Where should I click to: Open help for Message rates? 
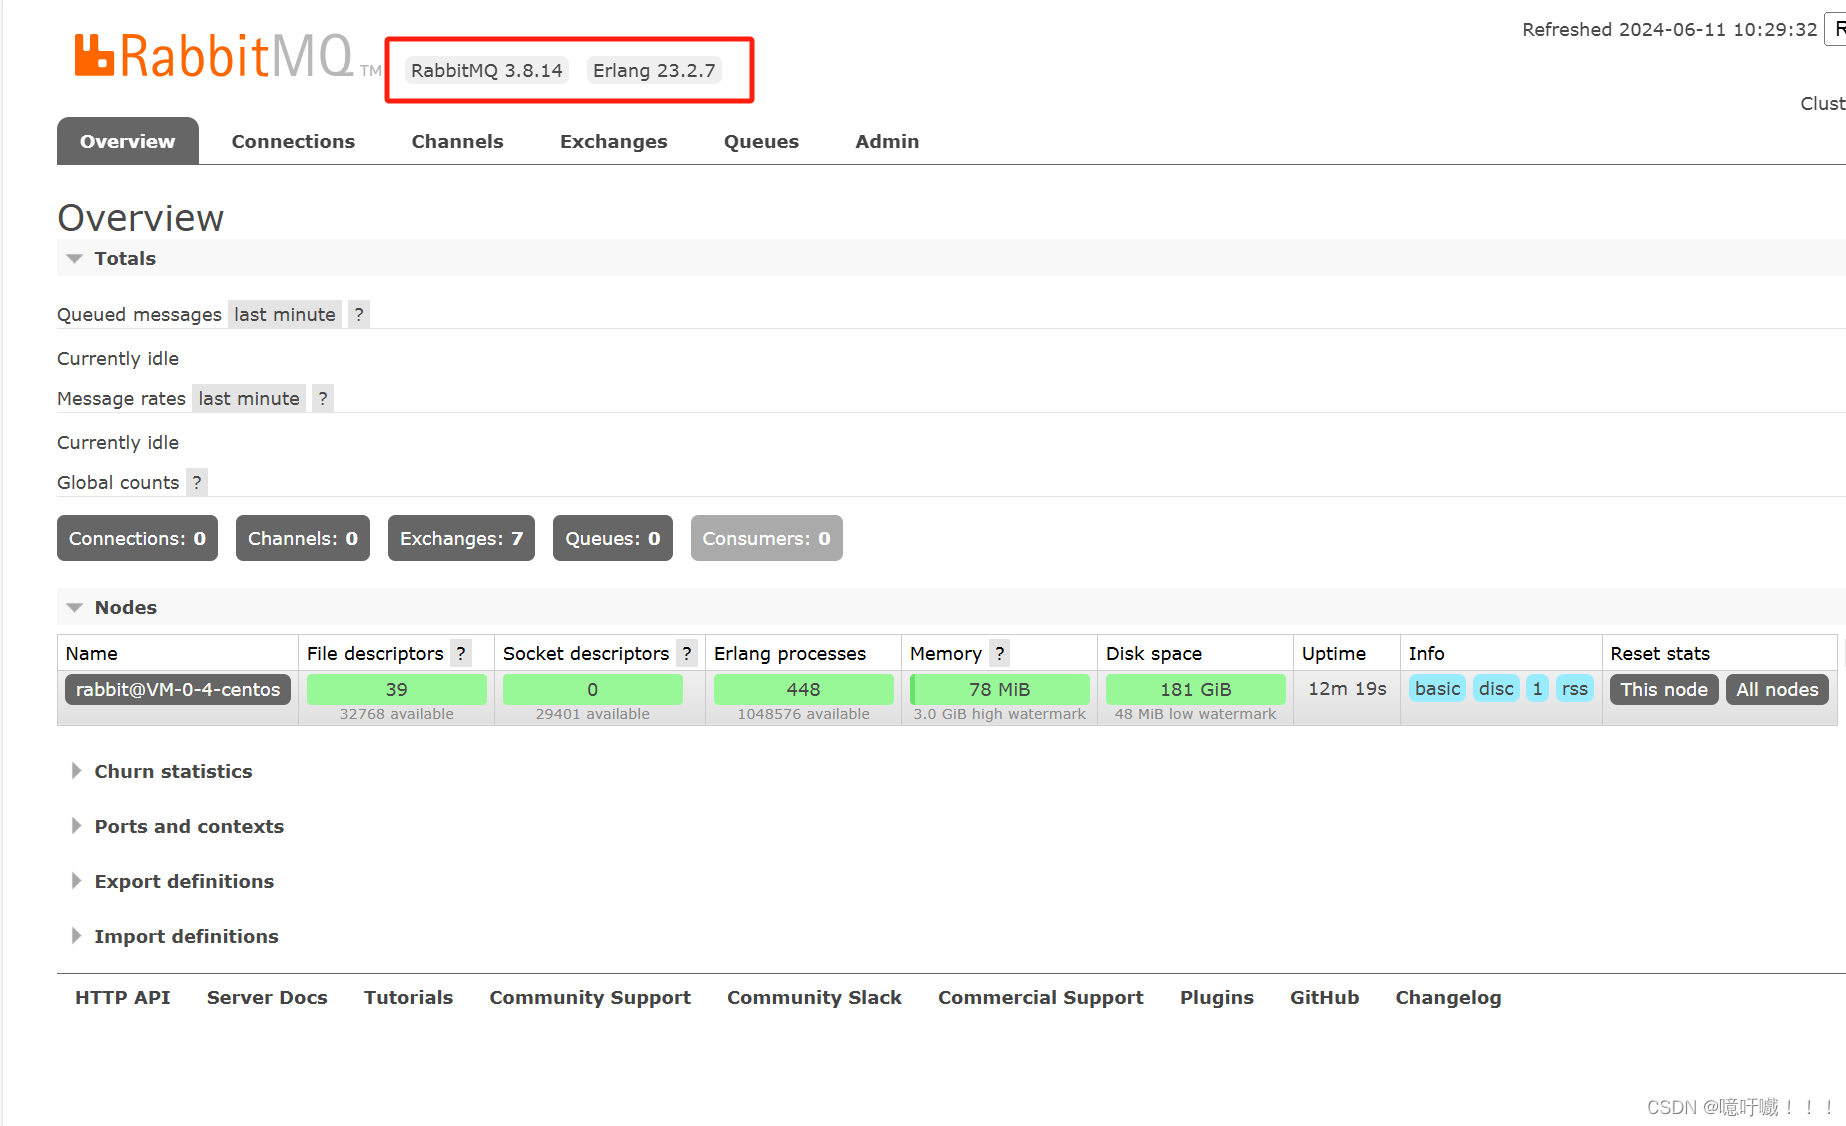[x=323, y=398]
